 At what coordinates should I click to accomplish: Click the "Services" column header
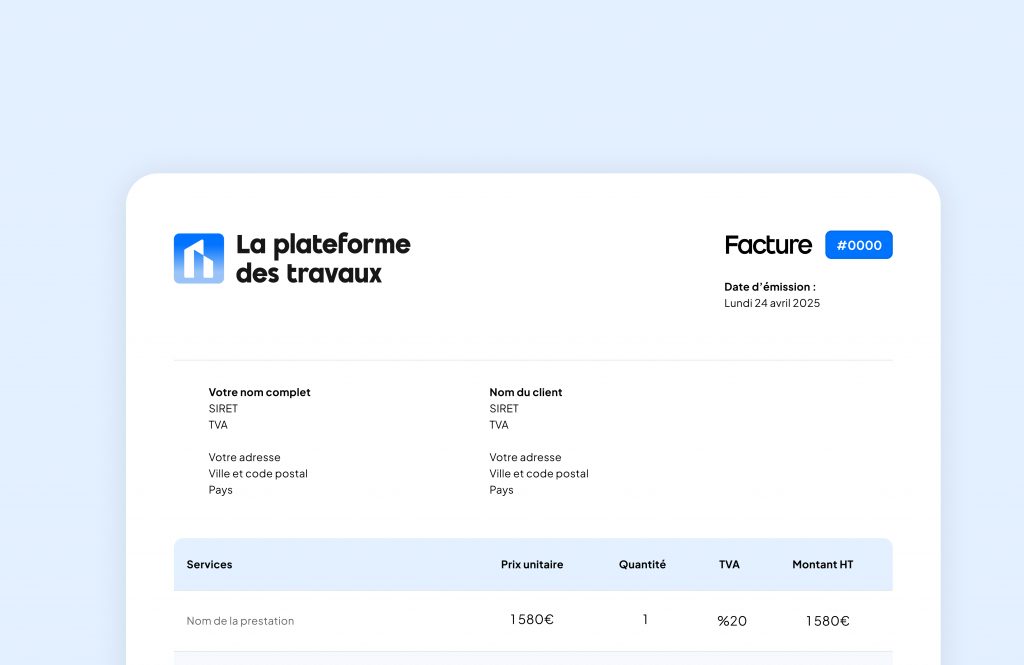pyautogui.click(x=209, y=564)
